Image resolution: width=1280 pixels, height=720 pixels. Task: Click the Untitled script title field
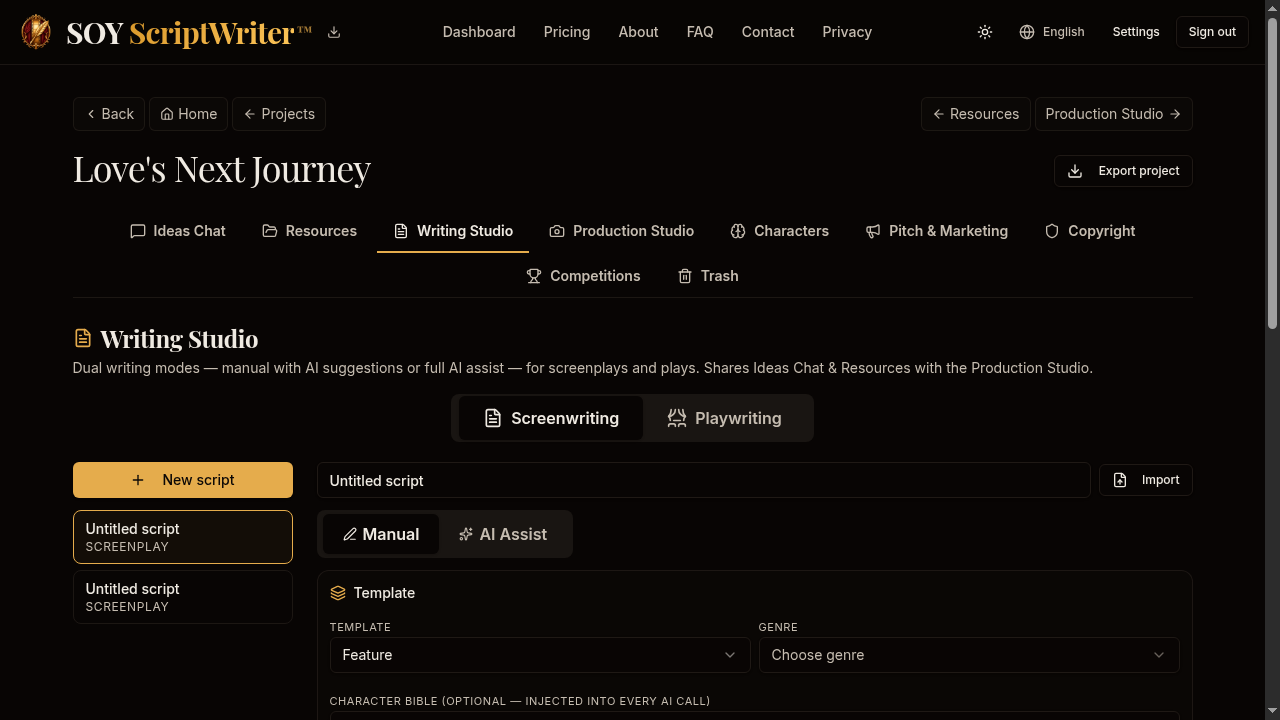click(704, 480)
